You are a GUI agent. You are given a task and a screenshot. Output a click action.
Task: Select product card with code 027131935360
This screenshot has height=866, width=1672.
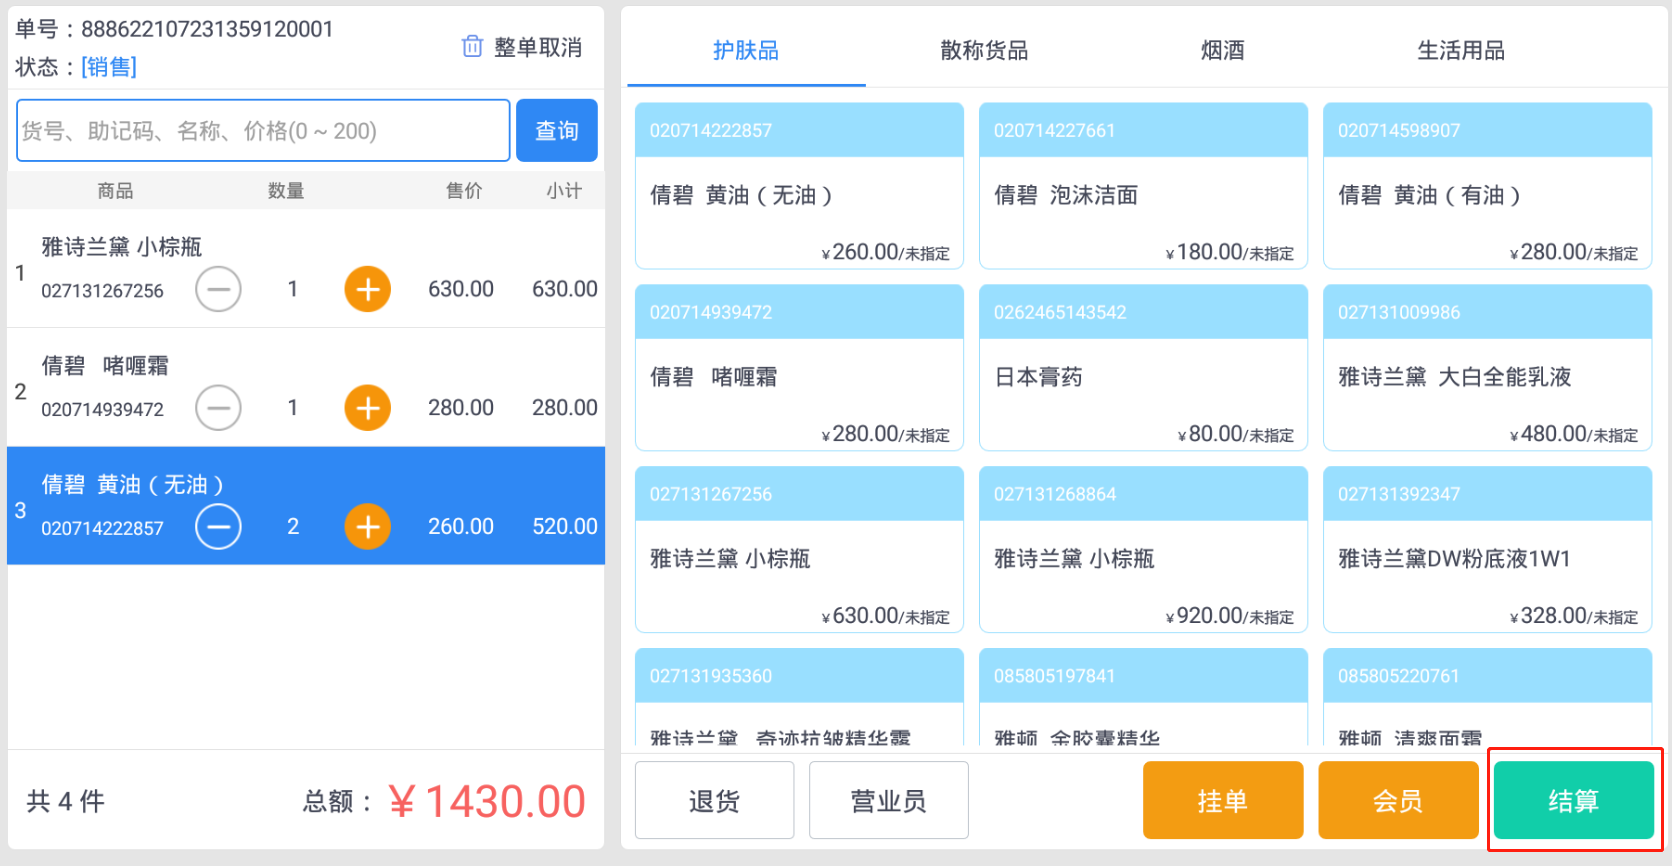(x=799, y=697)
